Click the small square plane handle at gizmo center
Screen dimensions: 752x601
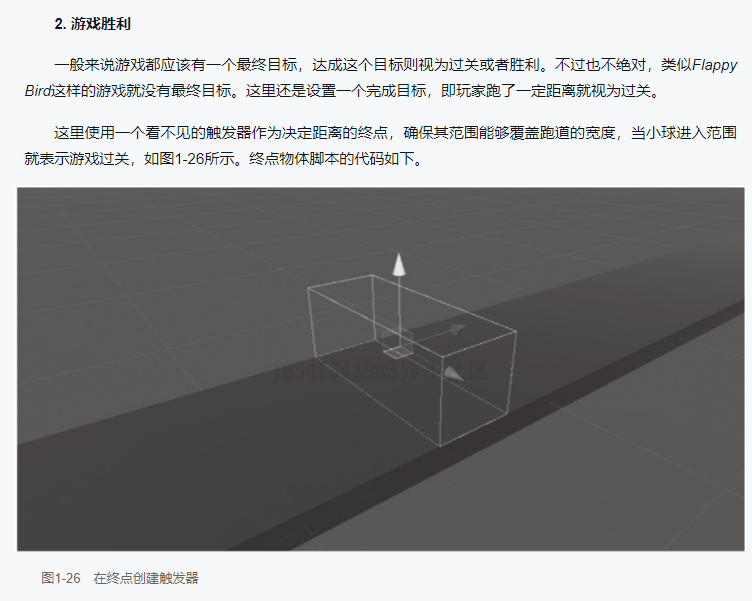396,353
